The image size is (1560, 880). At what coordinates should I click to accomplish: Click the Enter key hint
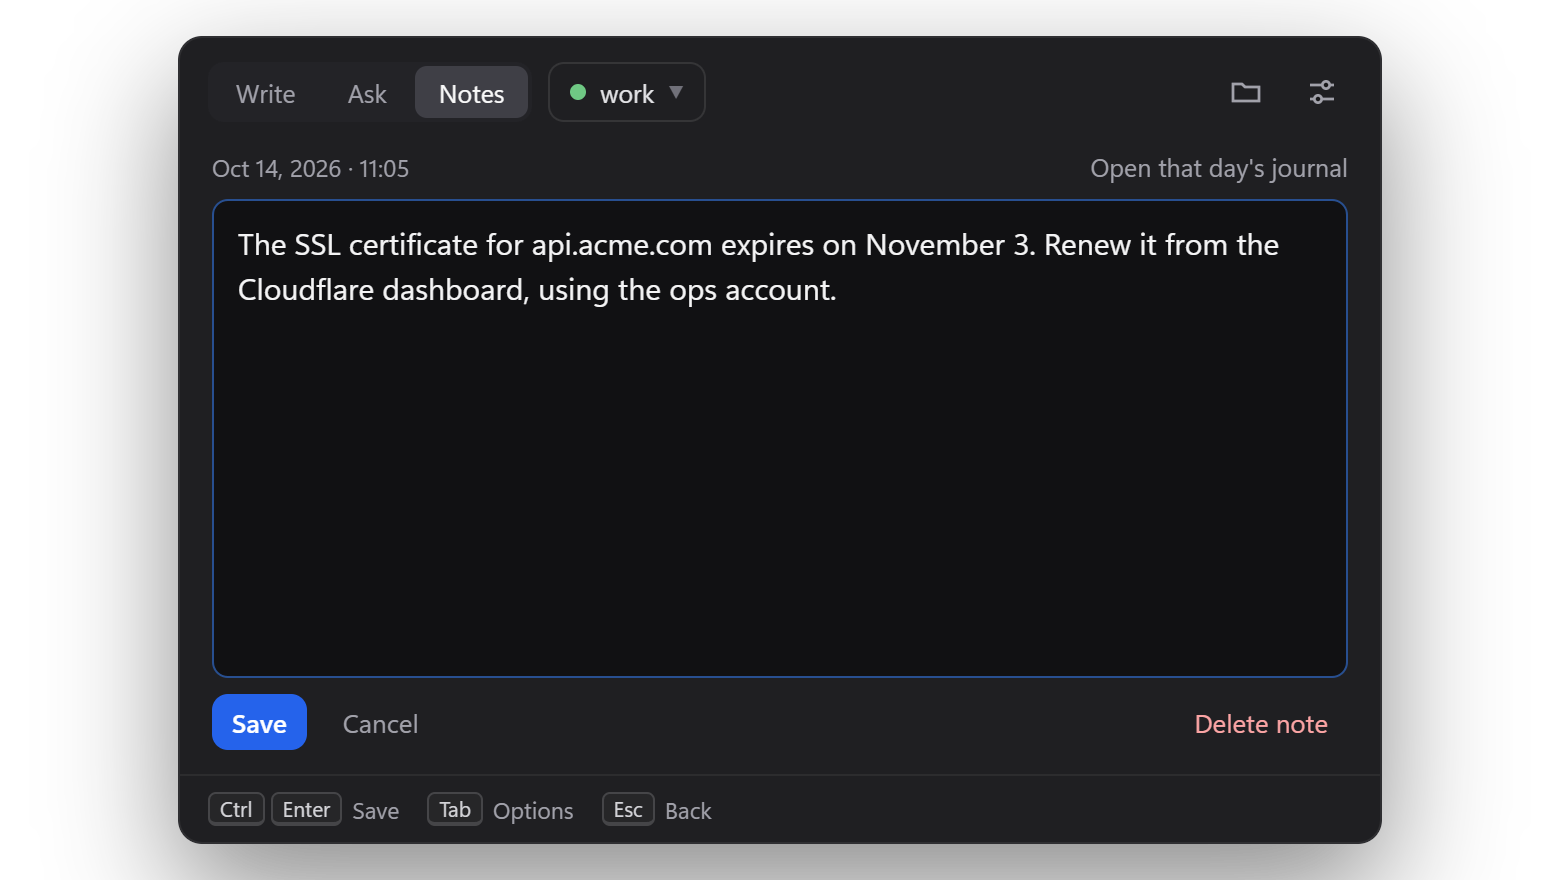coord(306,810)
